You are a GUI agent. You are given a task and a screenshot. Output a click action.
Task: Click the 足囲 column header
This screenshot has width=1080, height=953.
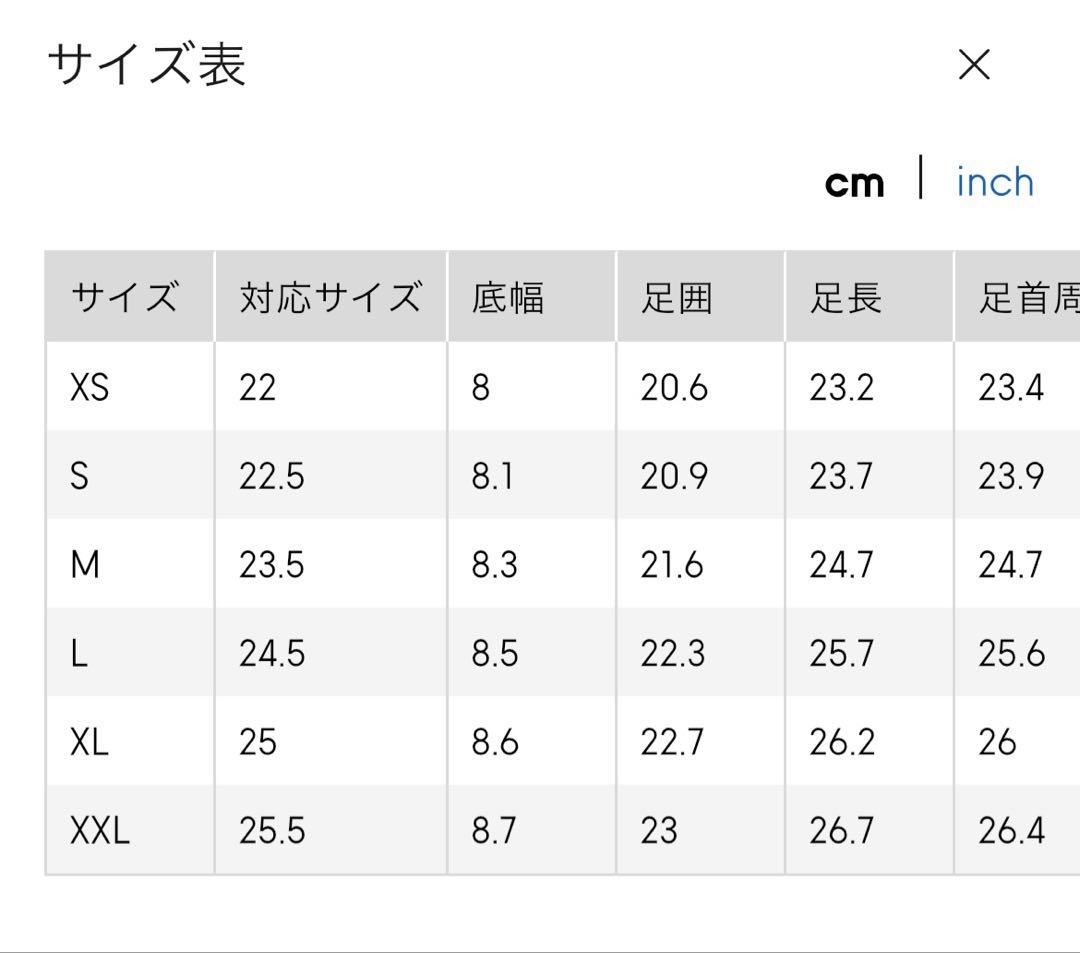point(677,298)
